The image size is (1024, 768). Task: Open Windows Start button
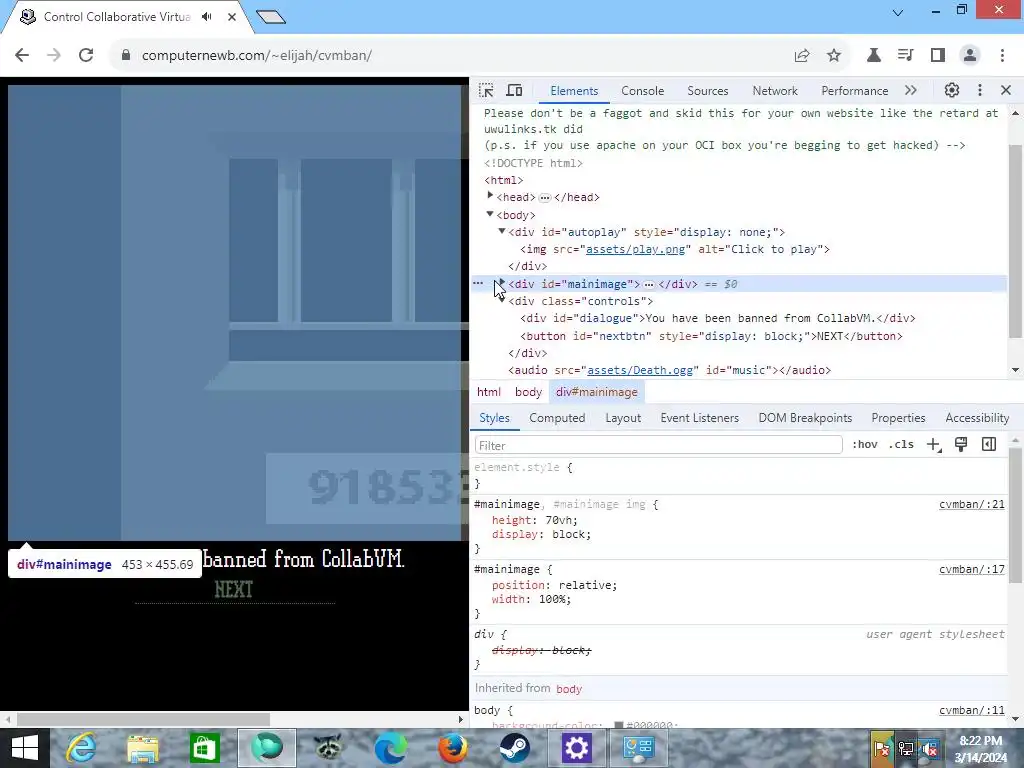pyautogui.click(x=24, y=748)
